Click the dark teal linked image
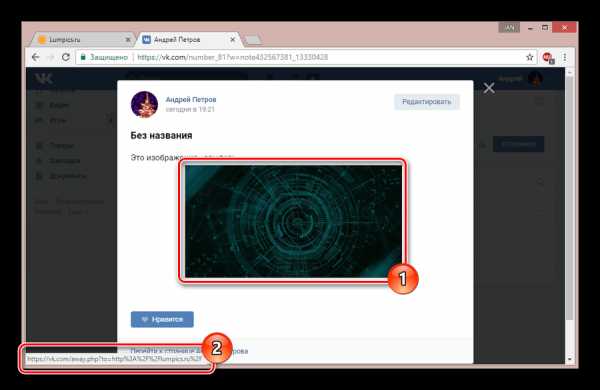 (293, 221)
